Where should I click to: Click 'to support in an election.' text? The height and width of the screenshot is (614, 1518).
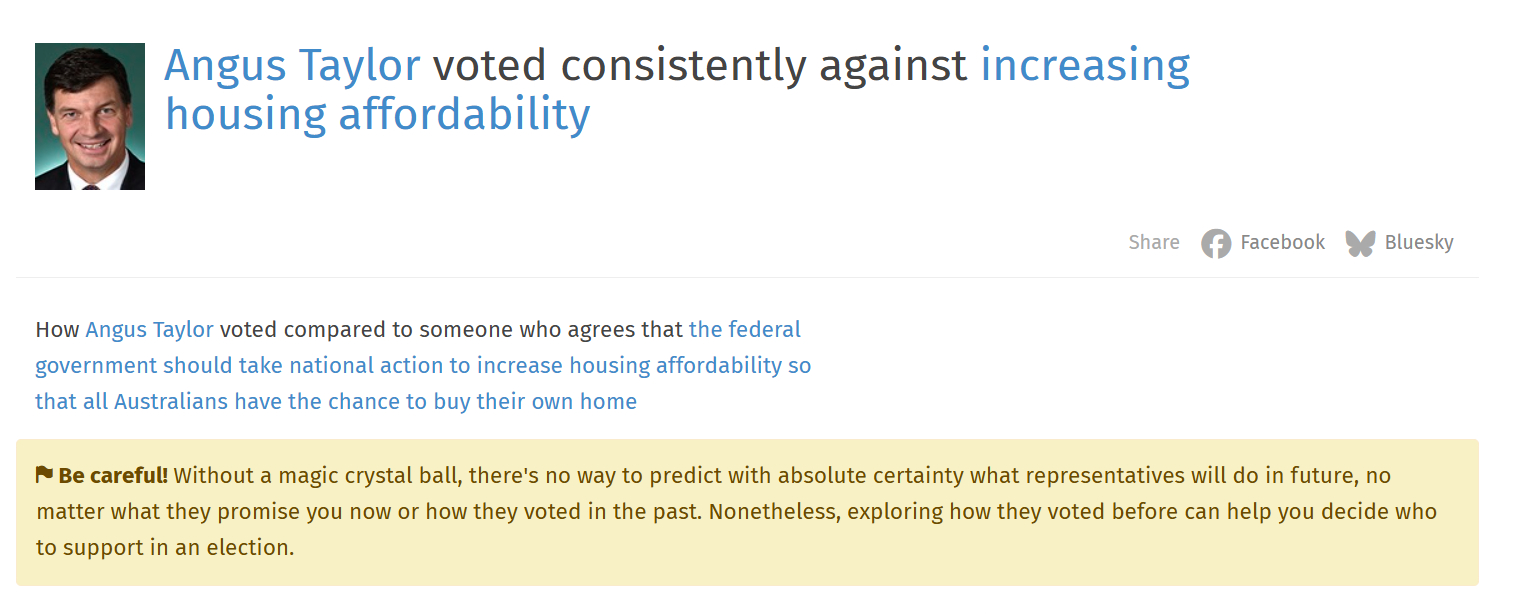tap(166, 548)
